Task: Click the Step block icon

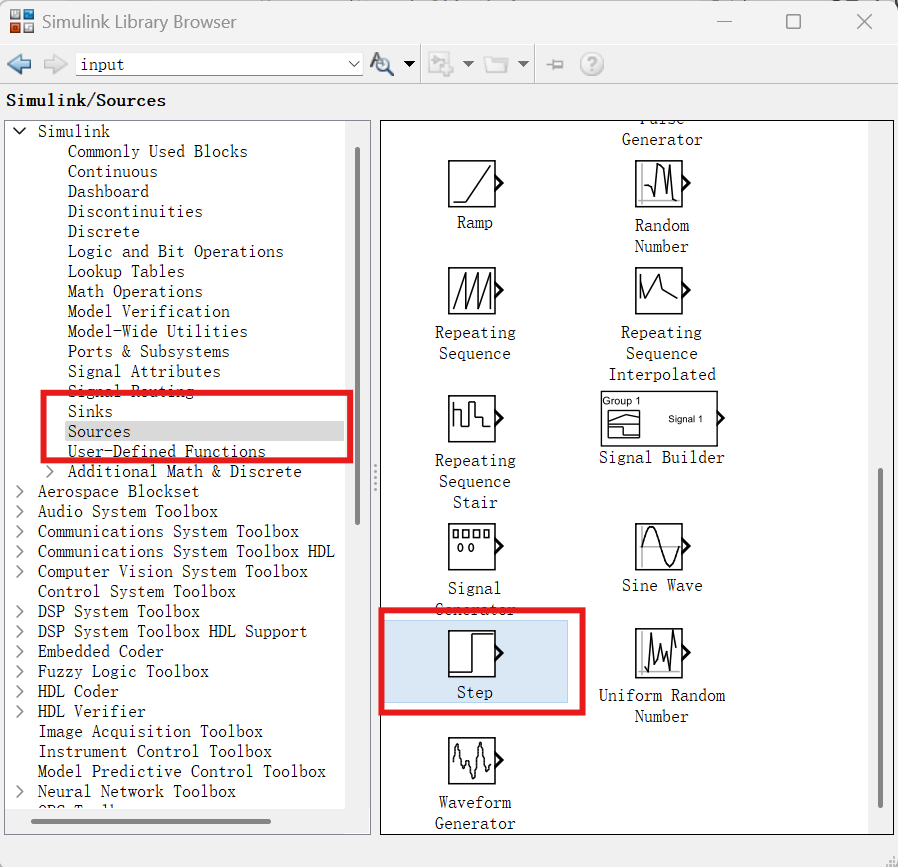Action: point(473,650)
